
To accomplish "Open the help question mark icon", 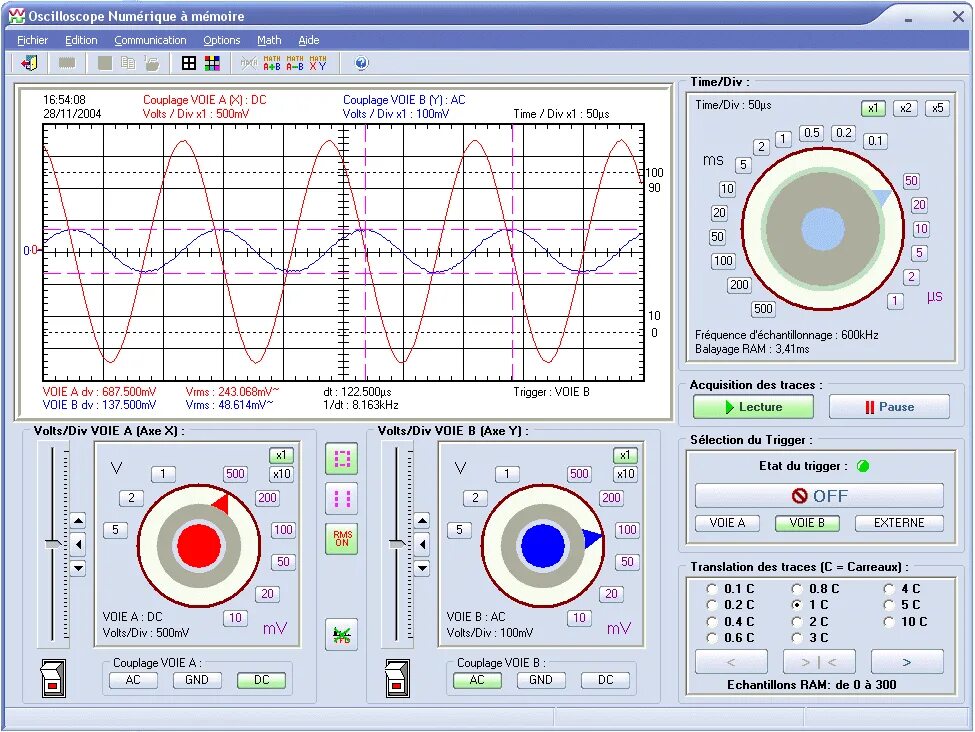I will 361,63.
